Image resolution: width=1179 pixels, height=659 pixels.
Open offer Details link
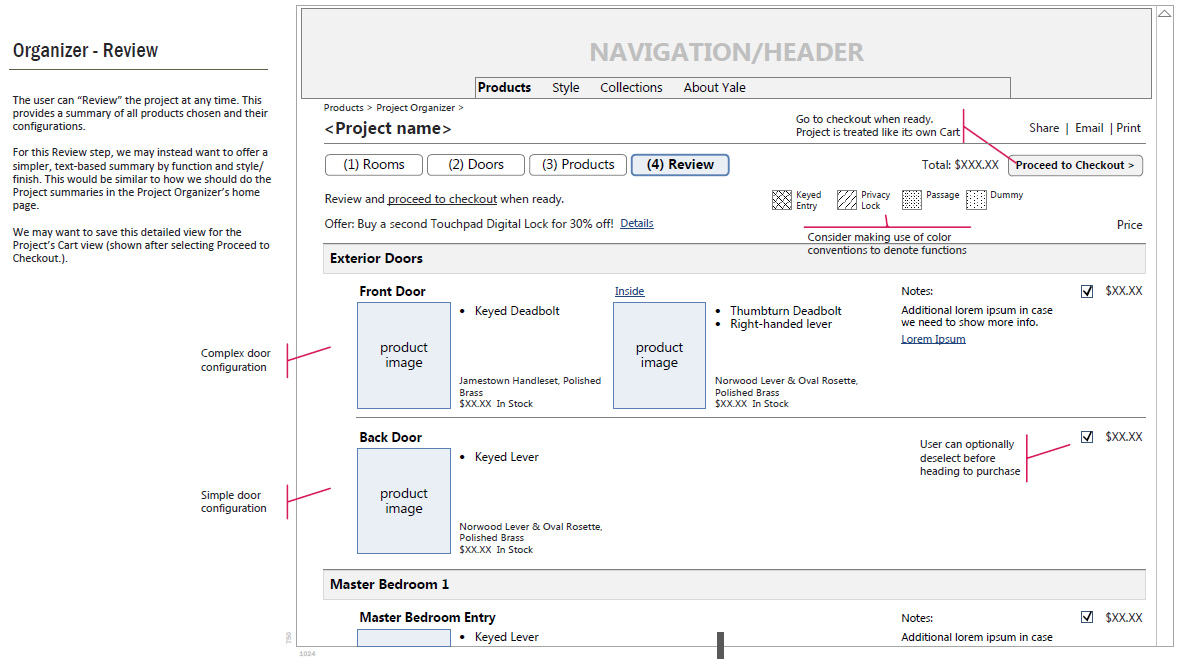pyautogui.click(x=636, y=224)
